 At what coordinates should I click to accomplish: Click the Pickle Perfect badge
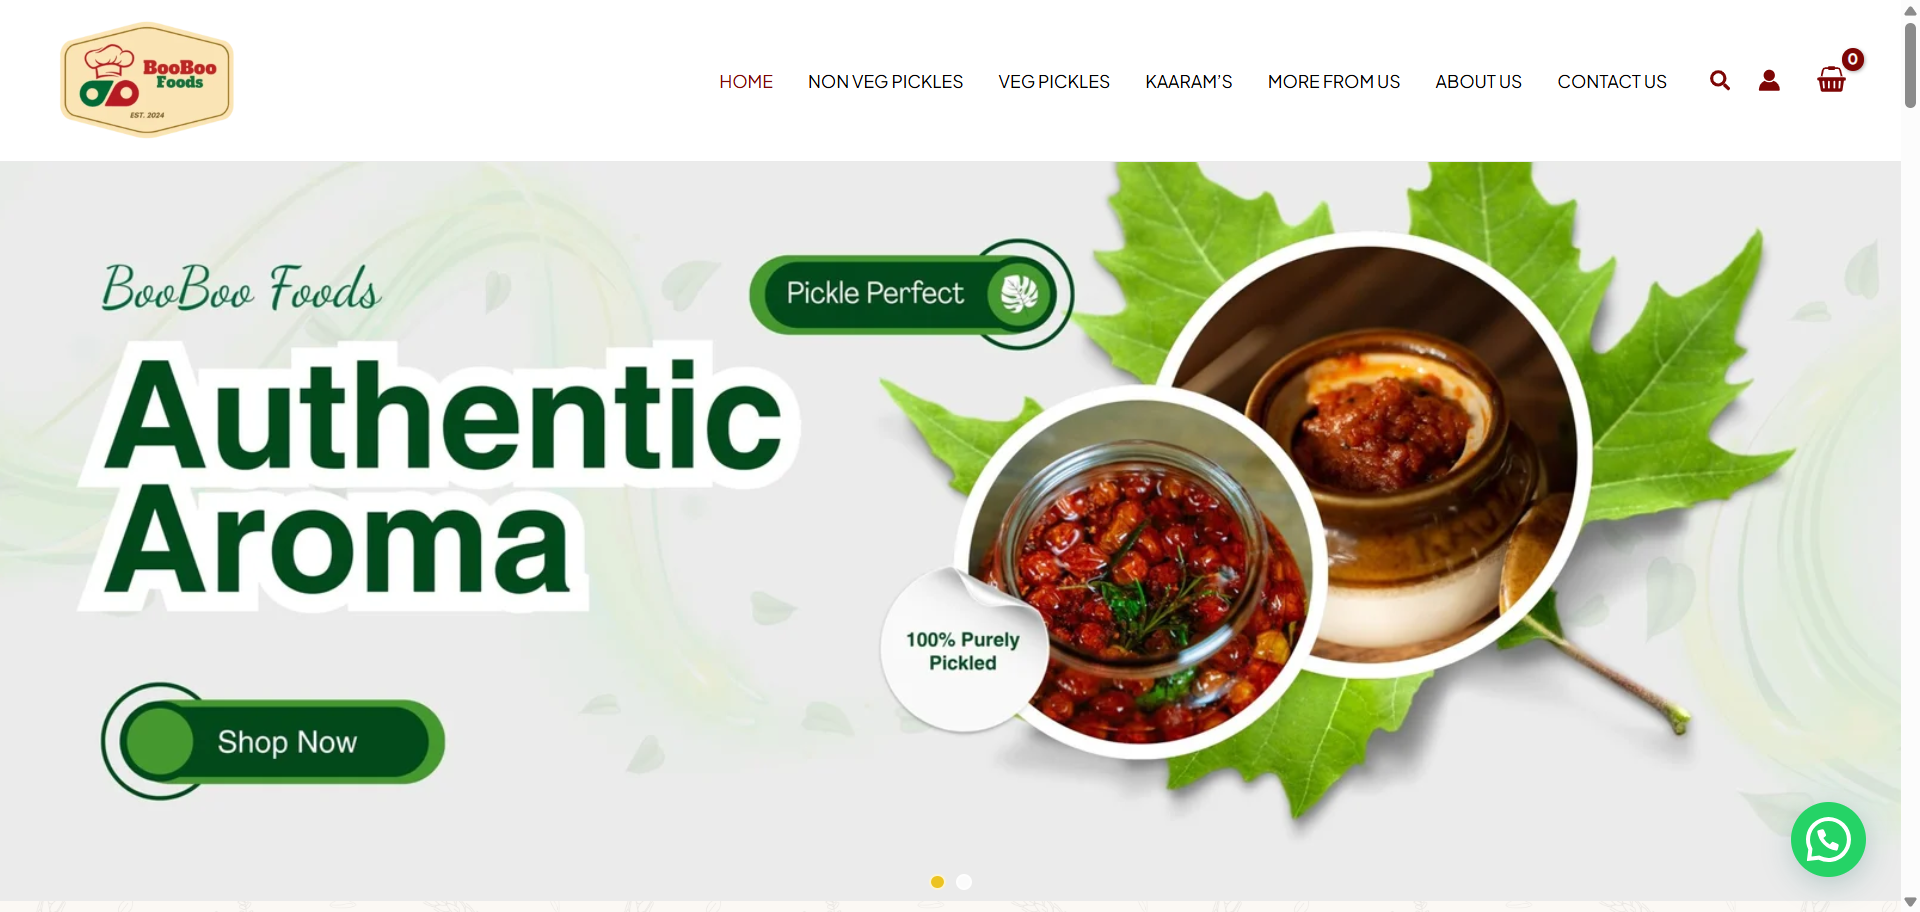tap(911, 294)
